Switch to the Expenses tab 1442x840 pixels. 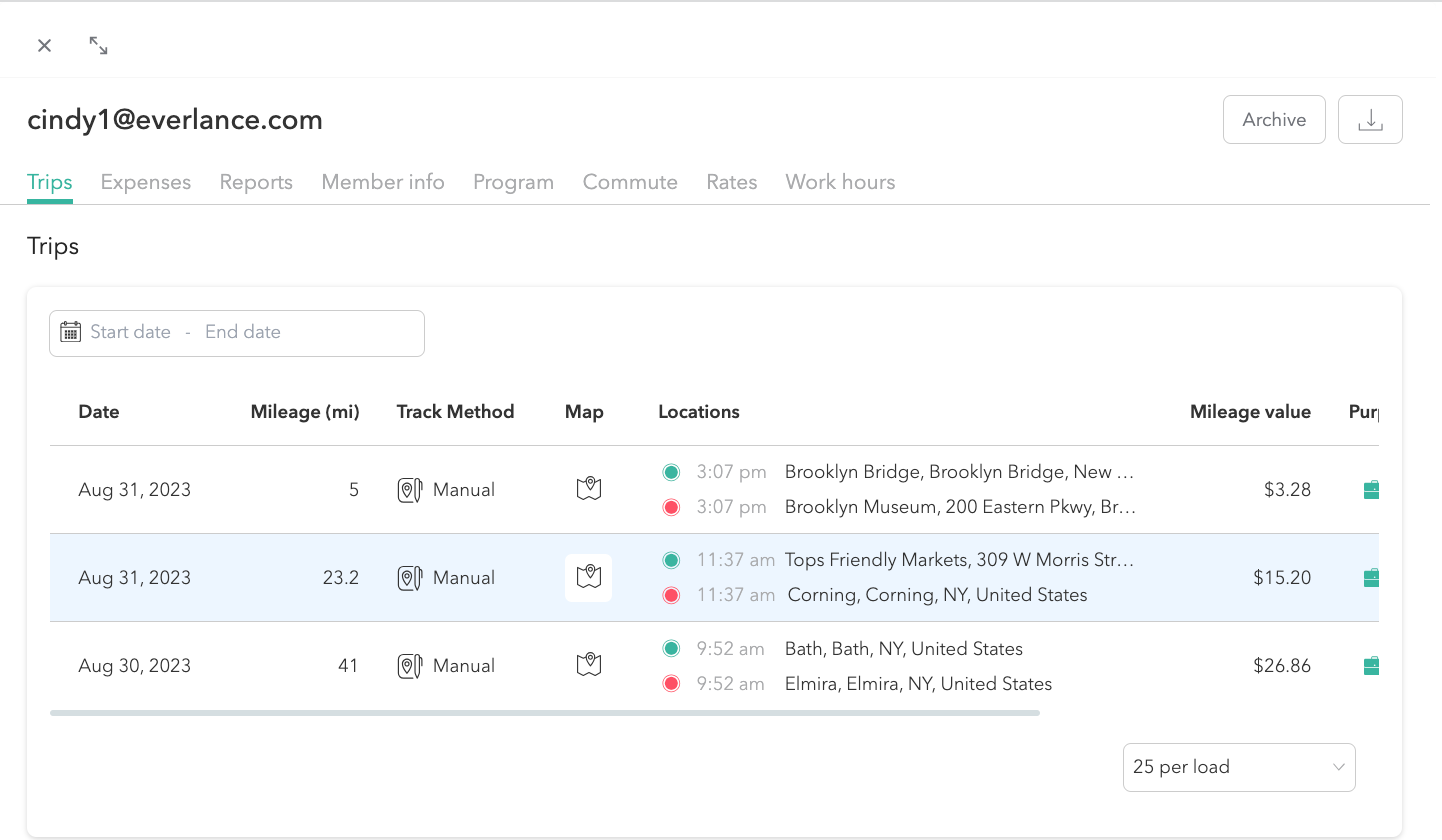tap(146, 182)
